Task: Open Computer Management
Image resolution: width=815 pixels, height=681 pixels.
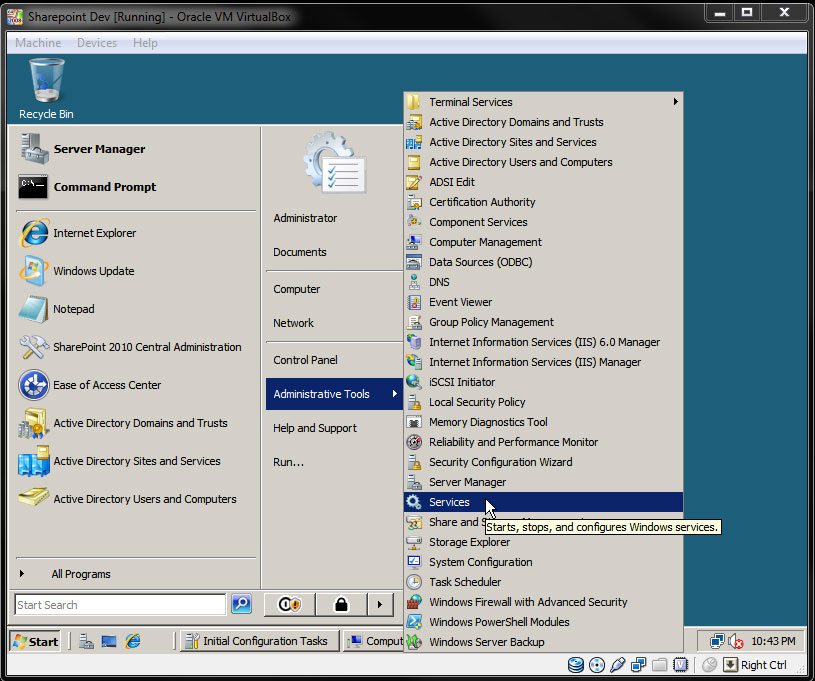Action: 543,242
